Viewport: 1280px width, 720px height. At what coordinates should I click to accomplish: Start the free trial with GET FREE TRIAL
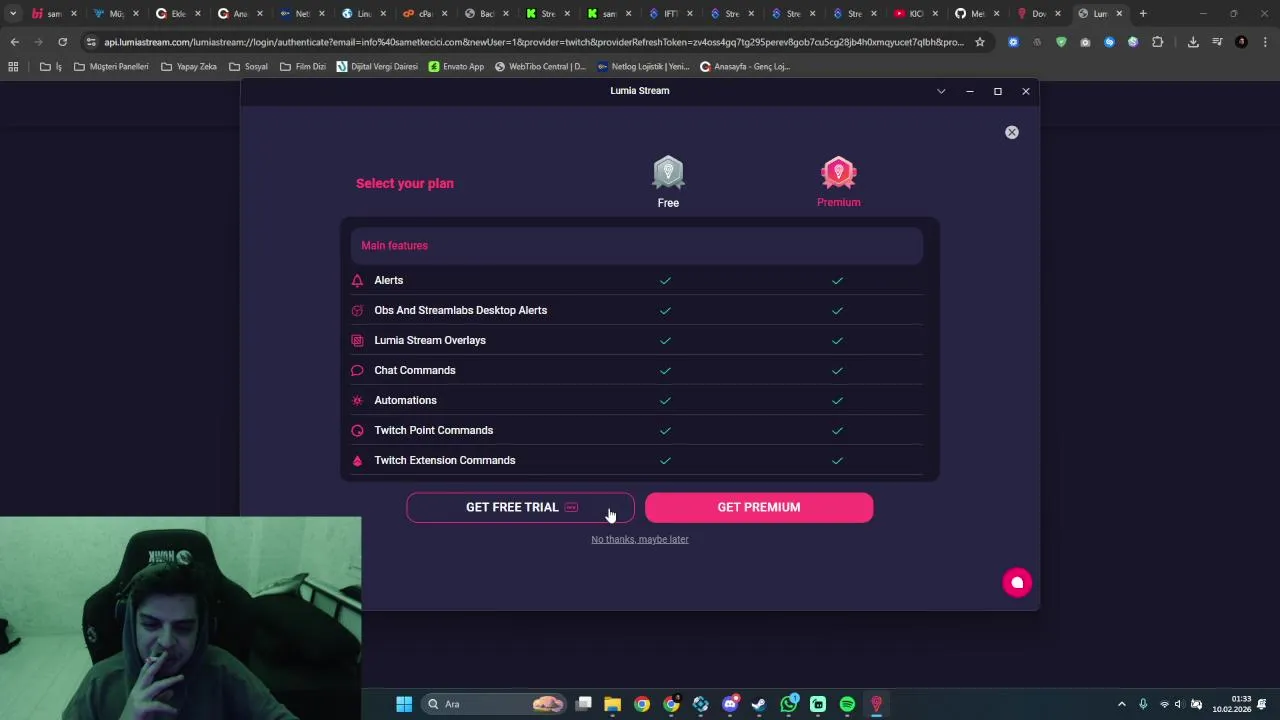520,507
